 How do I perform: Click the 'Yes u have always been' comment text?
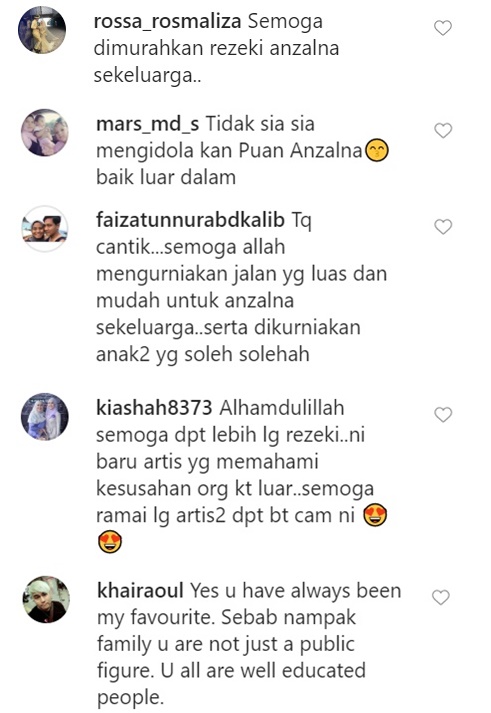coord(296,591)
